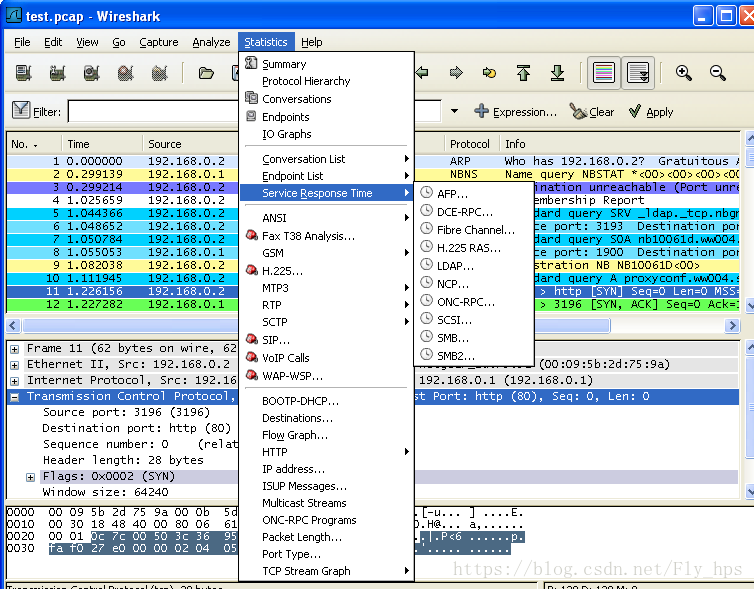Open the Analyze menu
The image size is (754, 589).
point(211,42)
